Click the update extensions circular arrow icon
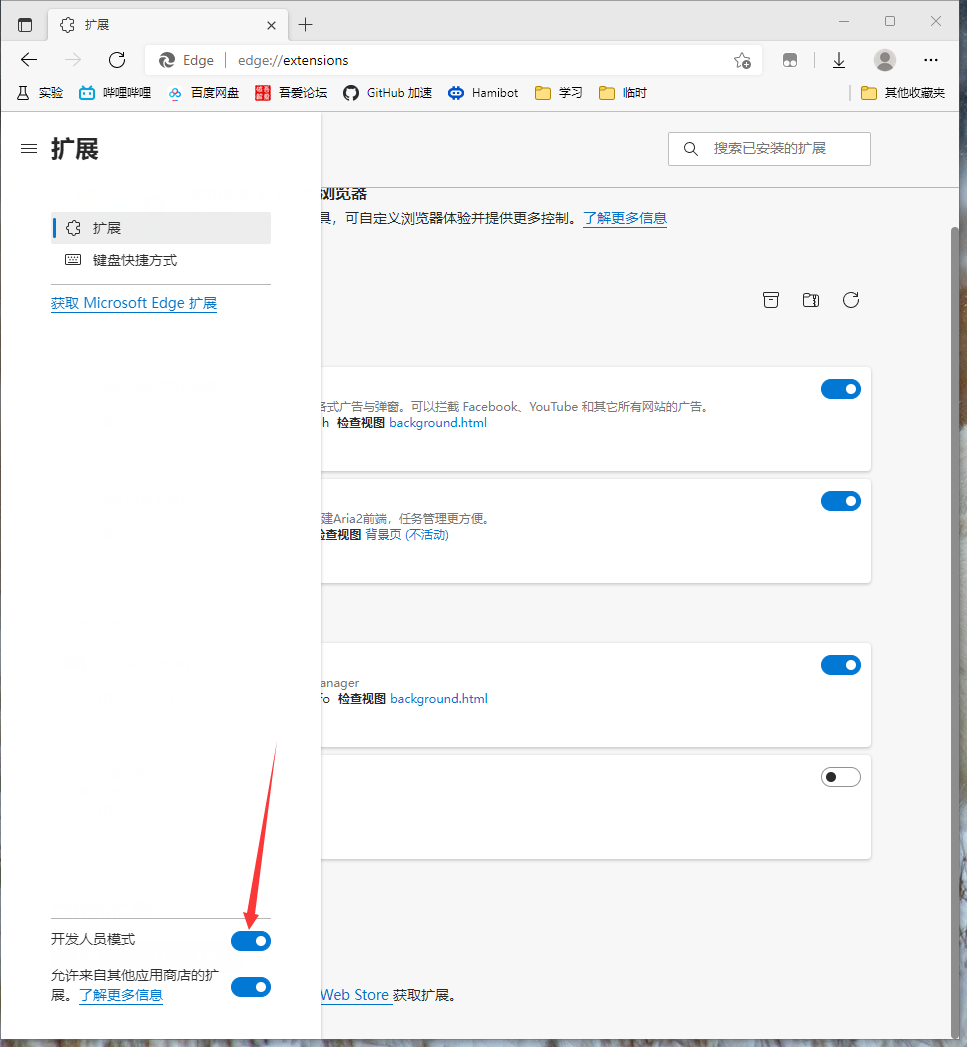Image resolution: width=967 pixels, height=1047 pixels. pos(851,300)
